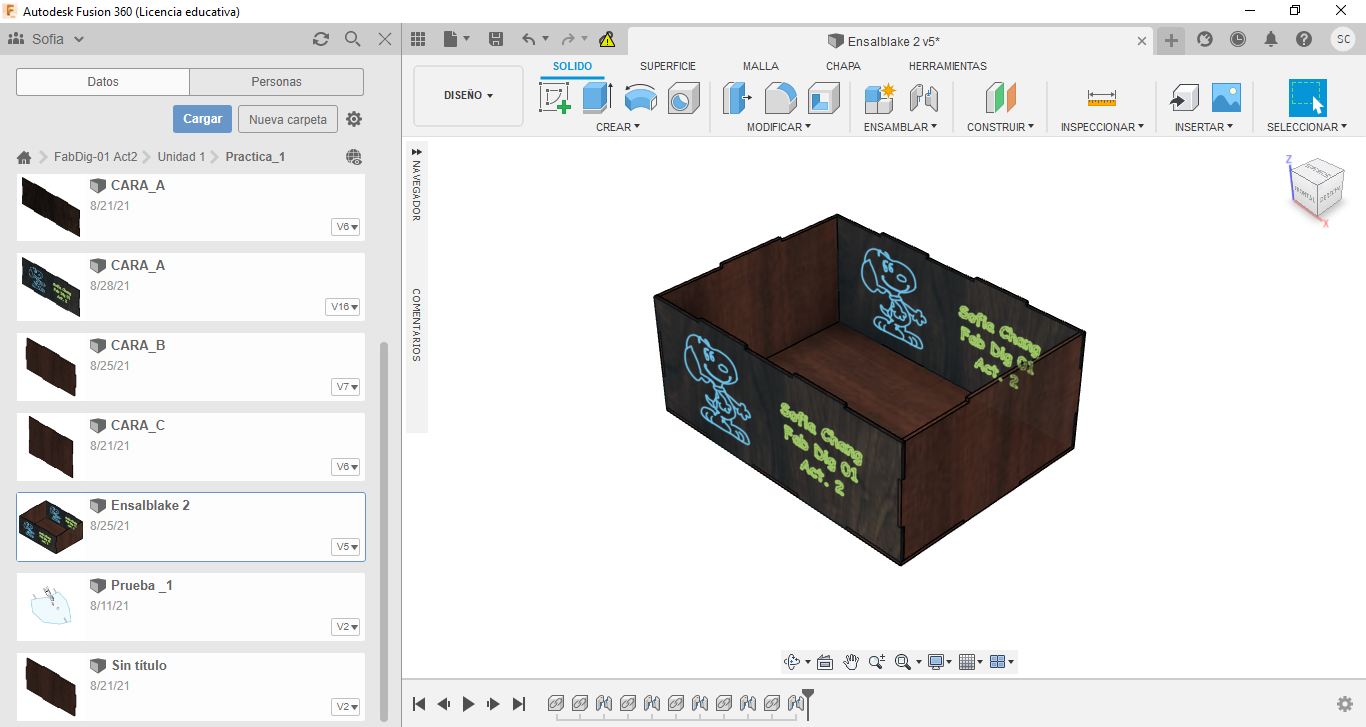This screenshot has width=1366, height=727.
Task: Open the undo history dropdown arrow
Action: [545, 39]
